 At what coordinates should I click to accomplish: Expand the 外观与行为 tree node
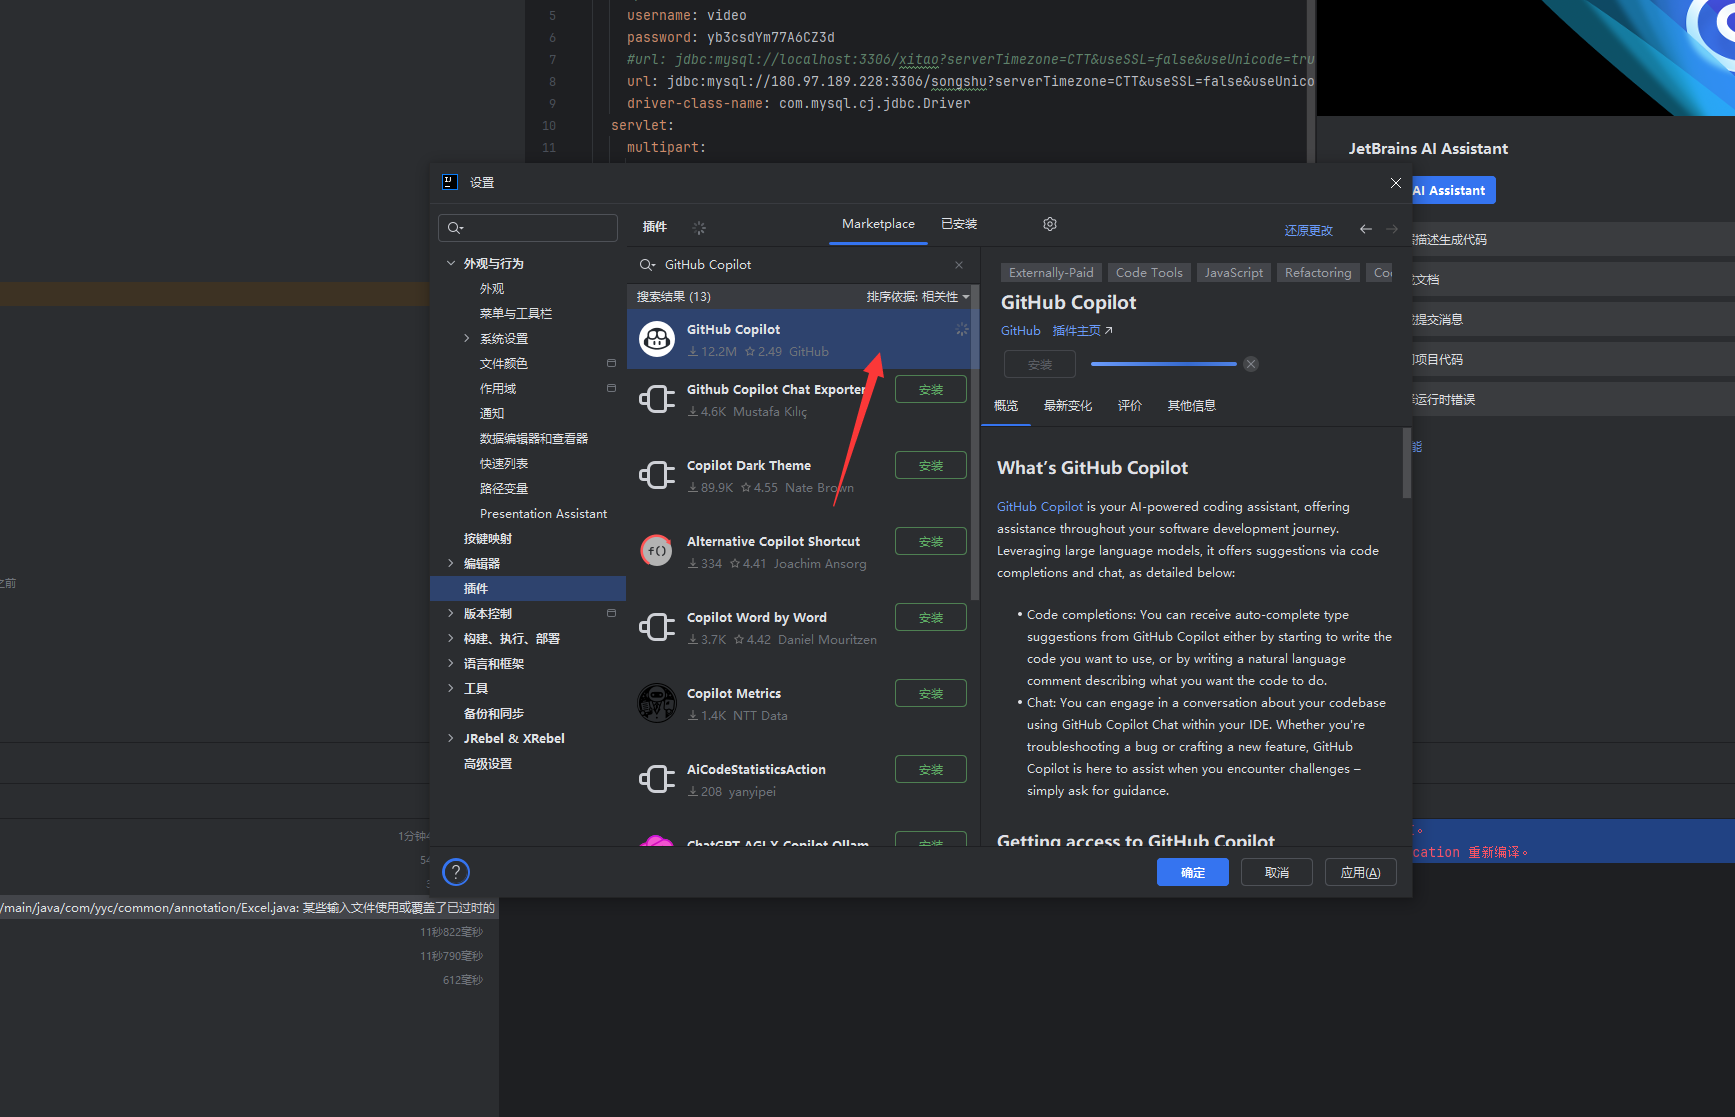[x=451, y=263]
